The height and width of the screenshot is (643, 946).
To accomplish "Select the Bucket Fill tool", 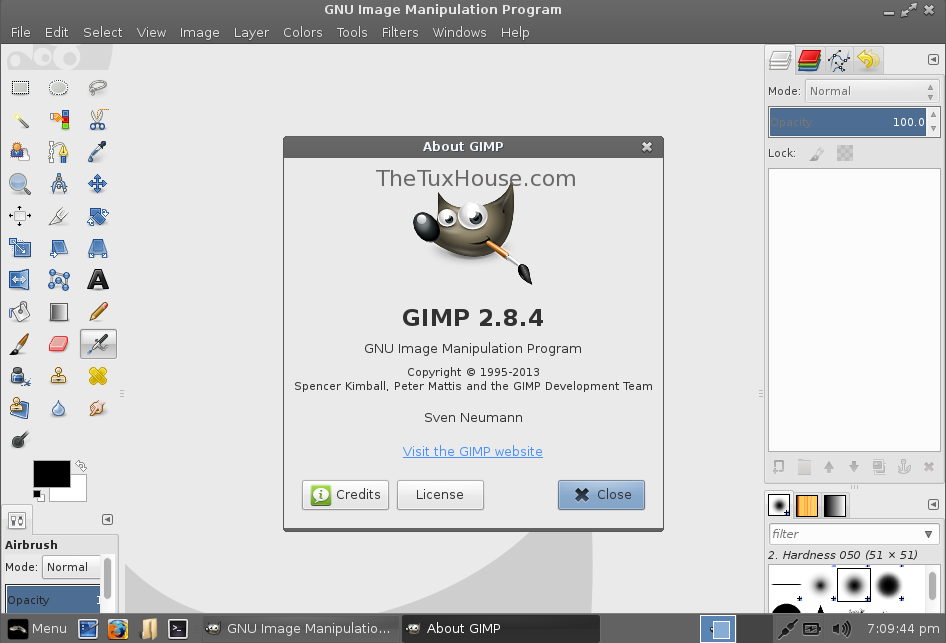I will click(20, 312).
